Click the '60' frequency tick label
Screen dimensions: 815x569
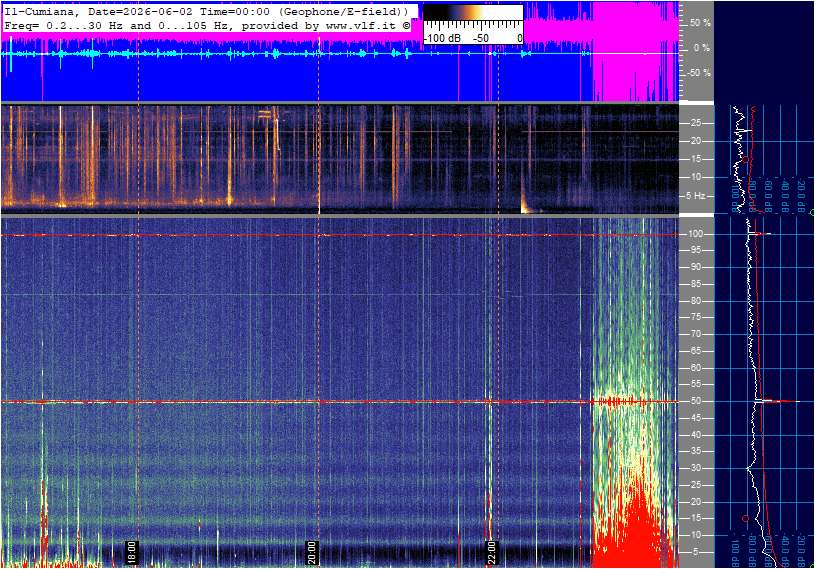(x=695, y=368)
